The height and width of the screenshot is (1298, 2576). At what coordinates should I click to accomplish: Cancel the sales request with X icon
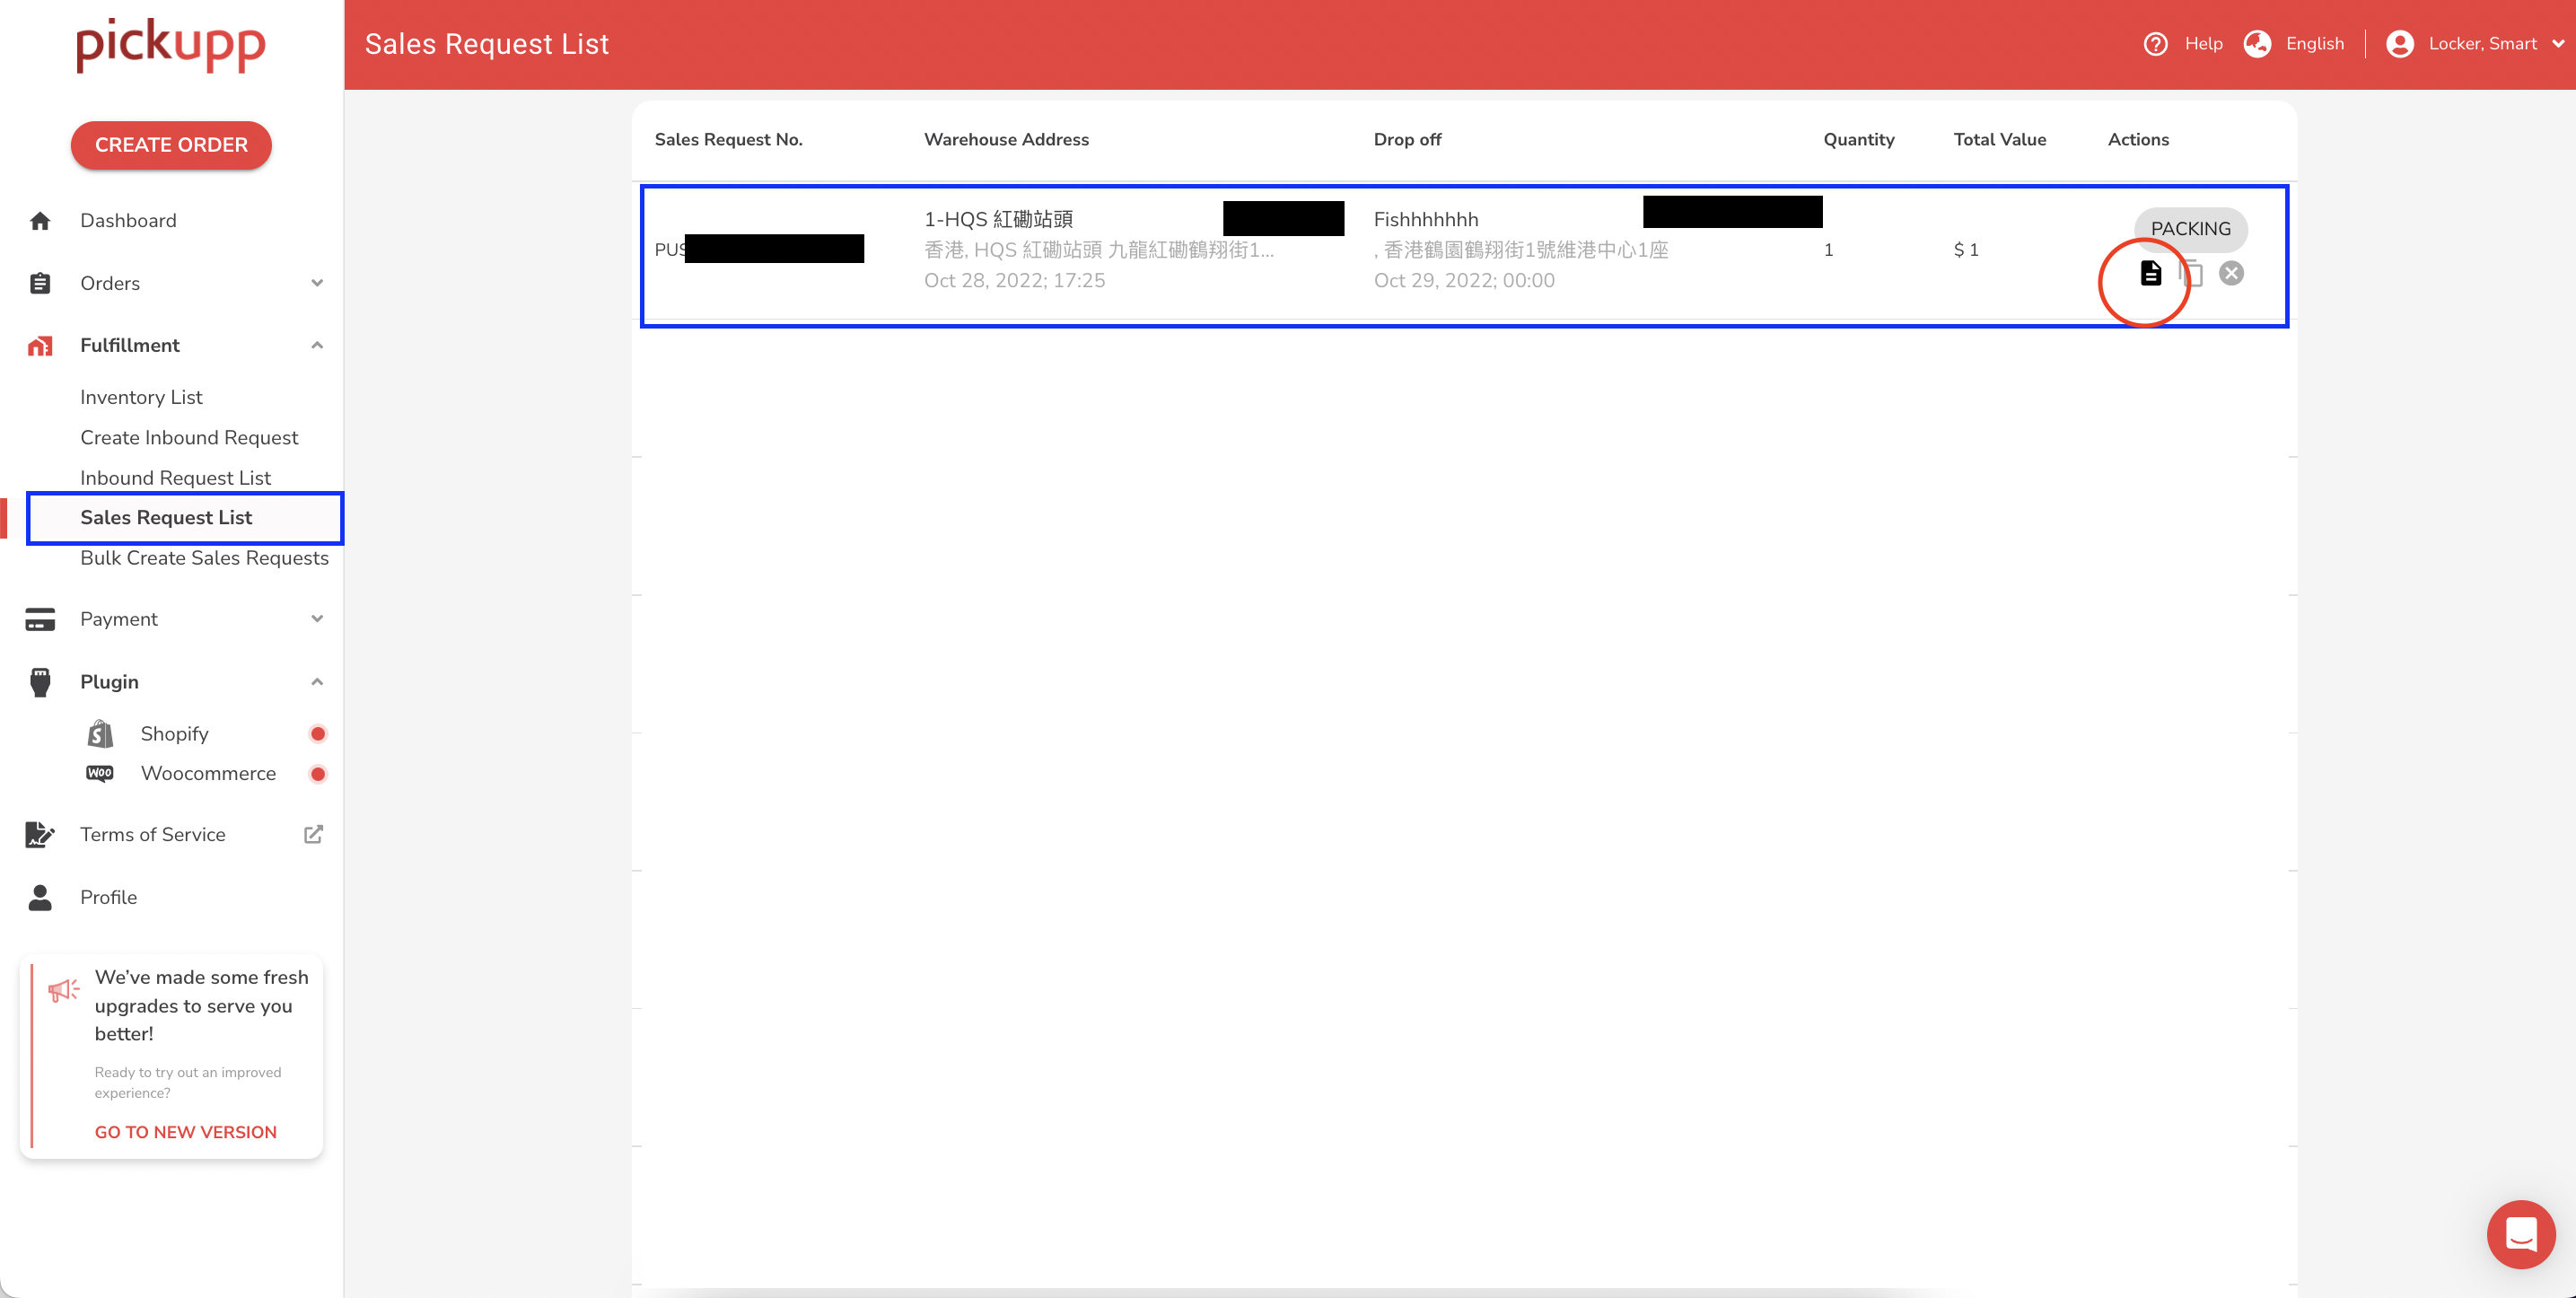point(2231,273)
